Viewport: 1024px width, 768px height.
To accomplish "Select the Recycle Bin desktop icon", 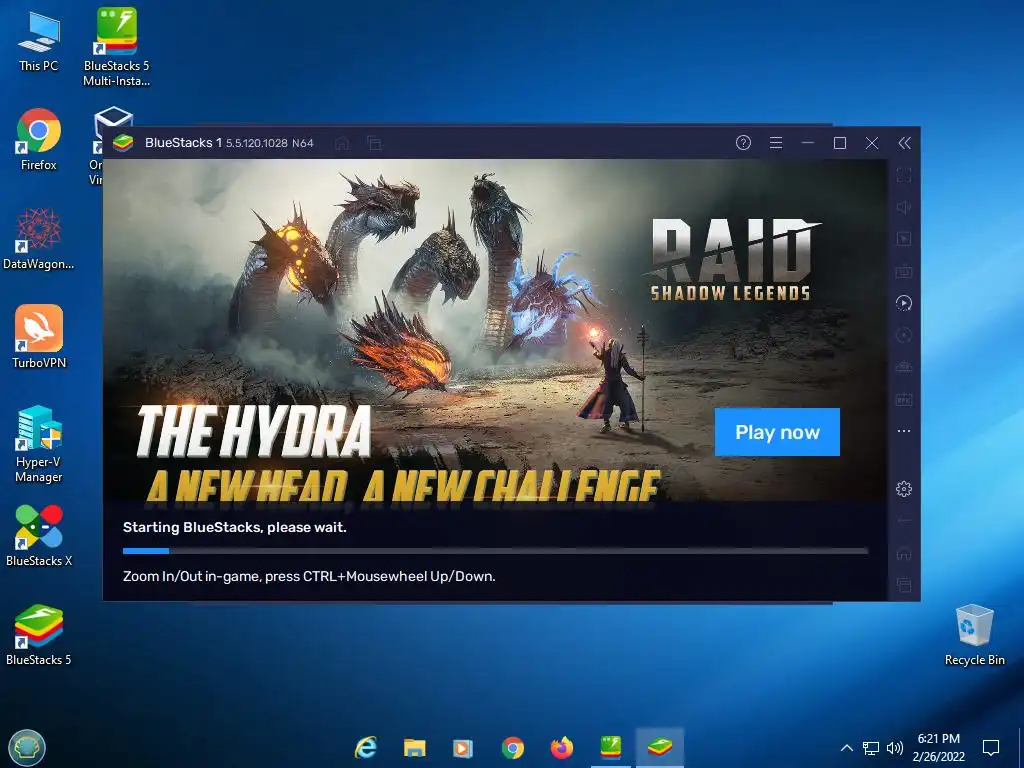I will point(974,635).
